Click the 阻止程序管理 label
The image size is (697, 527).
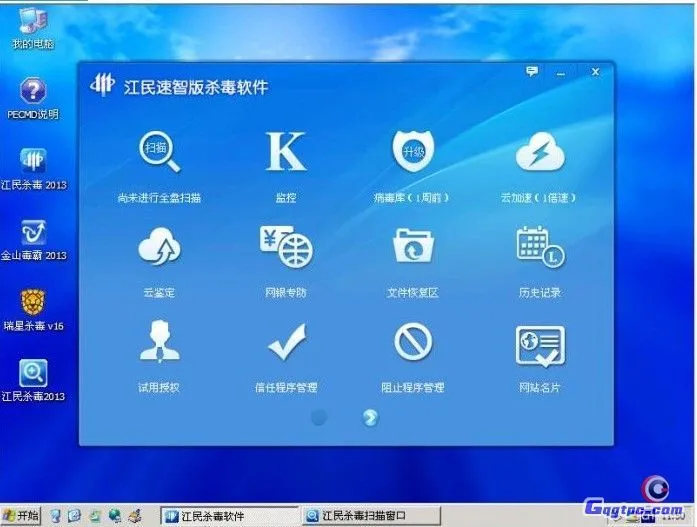[413, 387]
